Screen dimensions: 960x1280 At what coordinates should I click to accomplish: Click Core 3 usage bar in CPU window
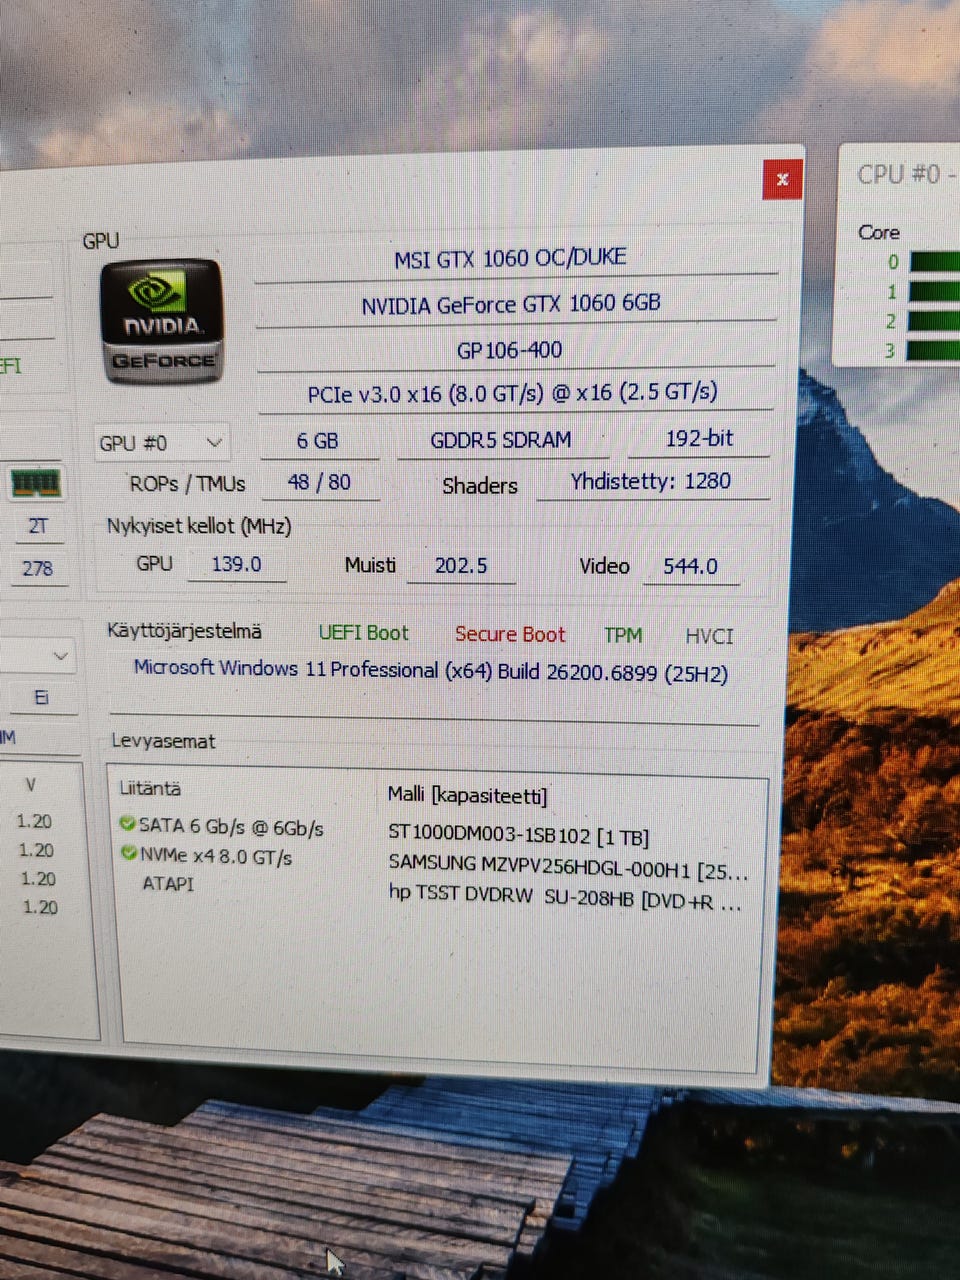934,350
